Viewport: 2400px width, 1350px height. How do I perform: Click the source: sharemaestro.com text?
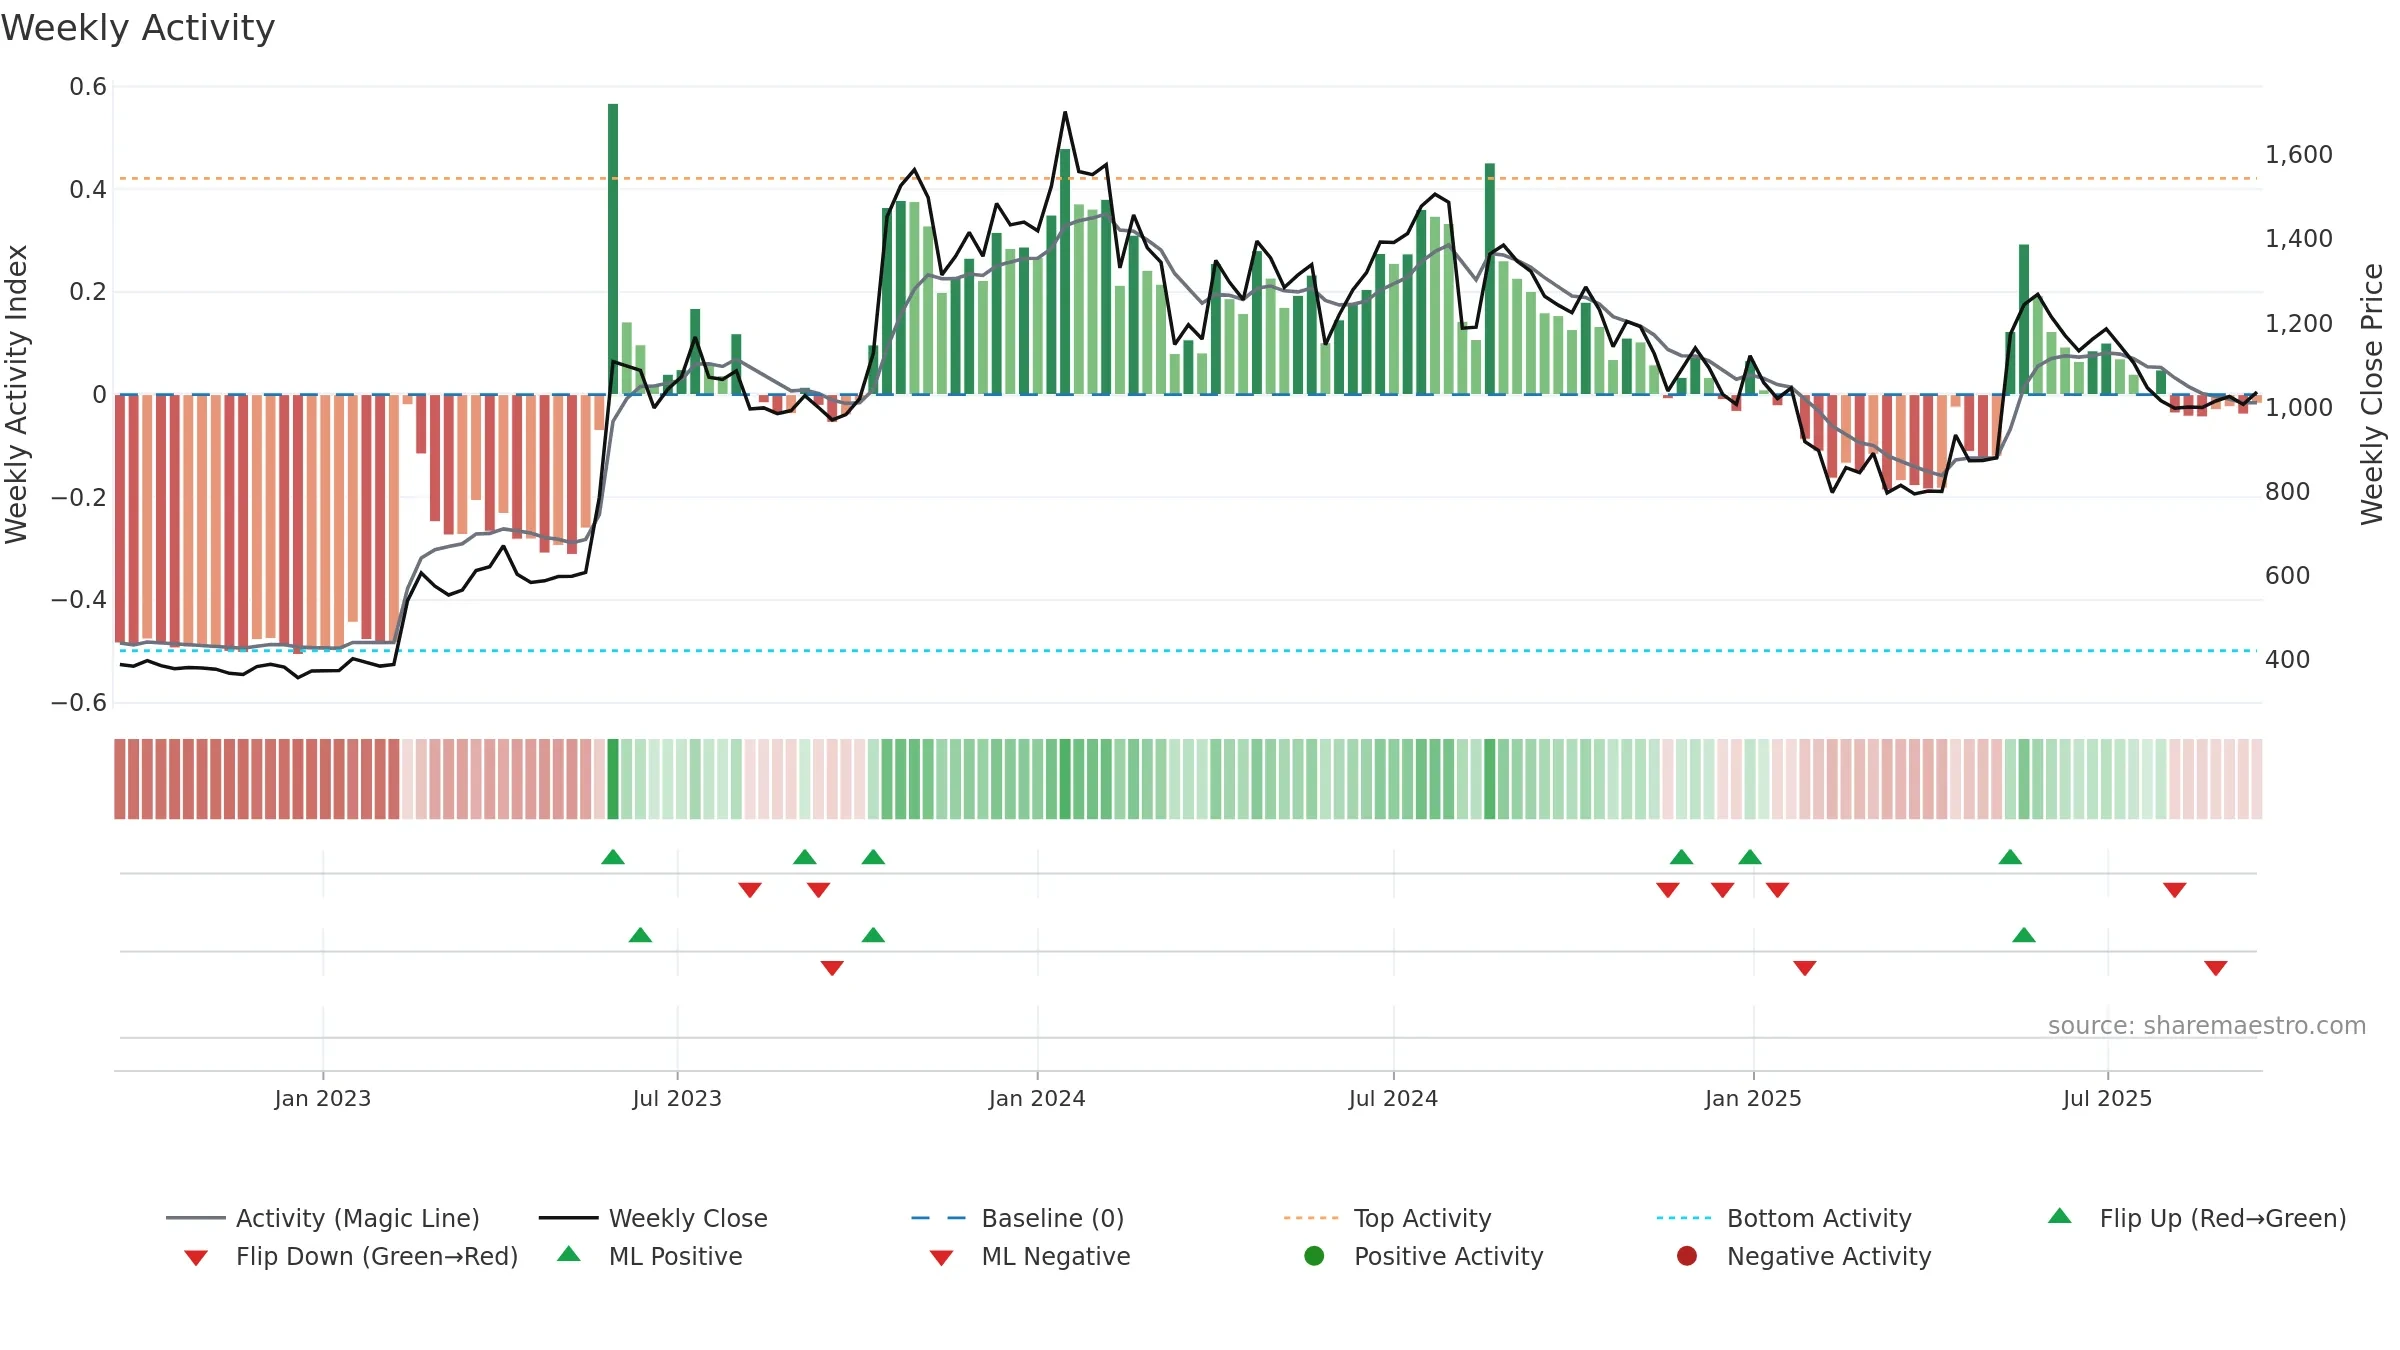click(2207, 1026)
